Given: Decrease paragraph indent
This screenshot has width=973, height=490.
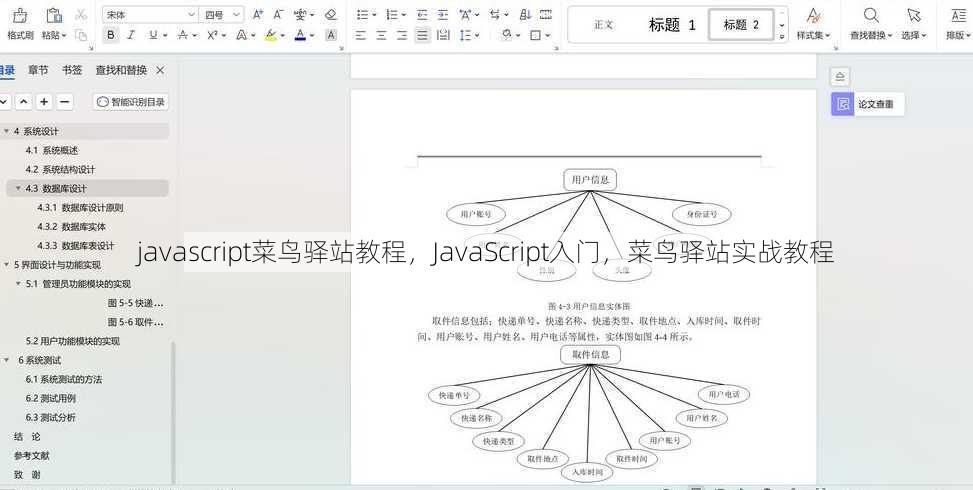Looking at the screenshot, I should pos(423,14).
